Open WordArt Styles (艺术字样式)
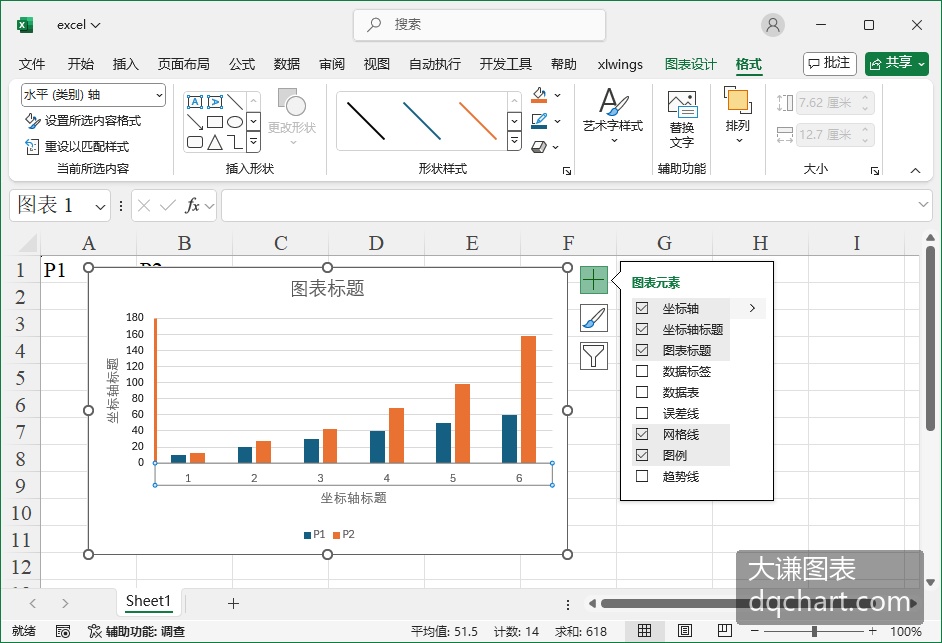 (x=613, y=116)
